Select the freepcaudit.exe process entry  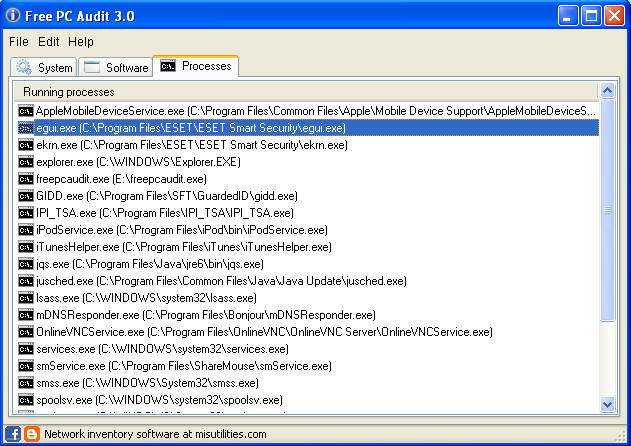[x=308, y=179]
